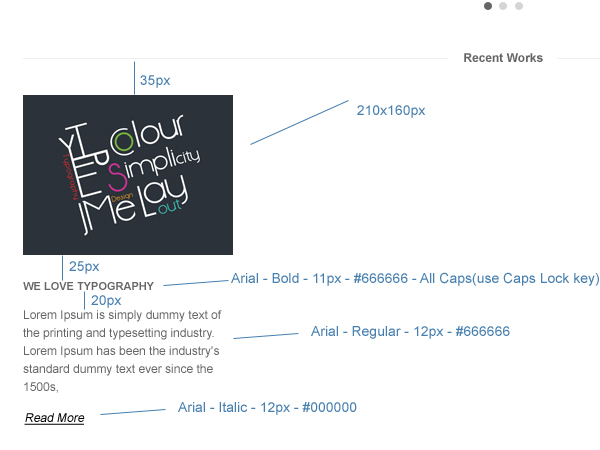
Task: Select the first dark carousel dot
Action: coord(488,6)
